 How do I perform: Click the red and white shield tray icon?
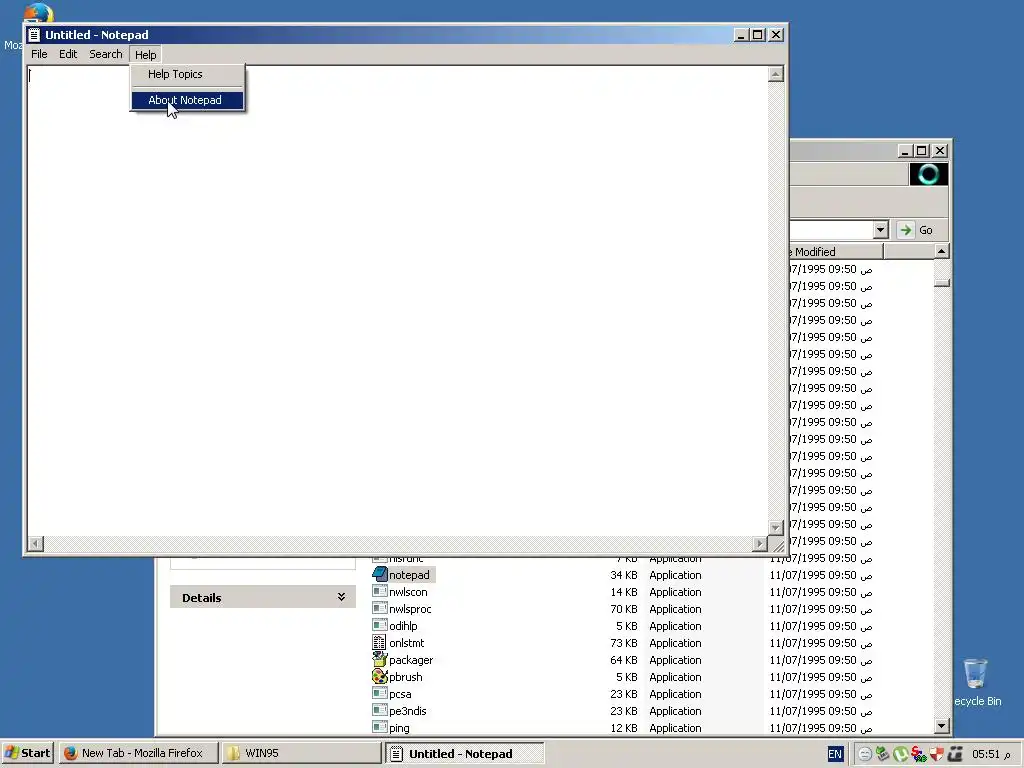click(x=936, y=754)
